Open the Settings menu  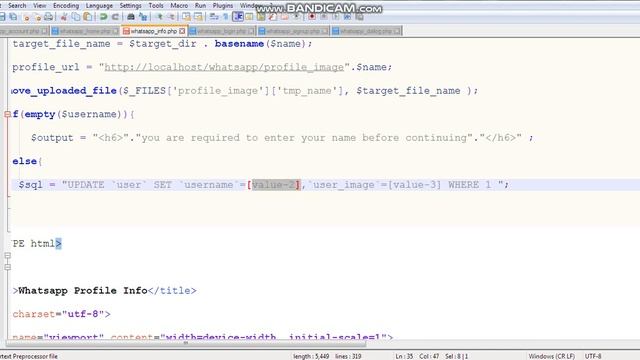(131, 6)
